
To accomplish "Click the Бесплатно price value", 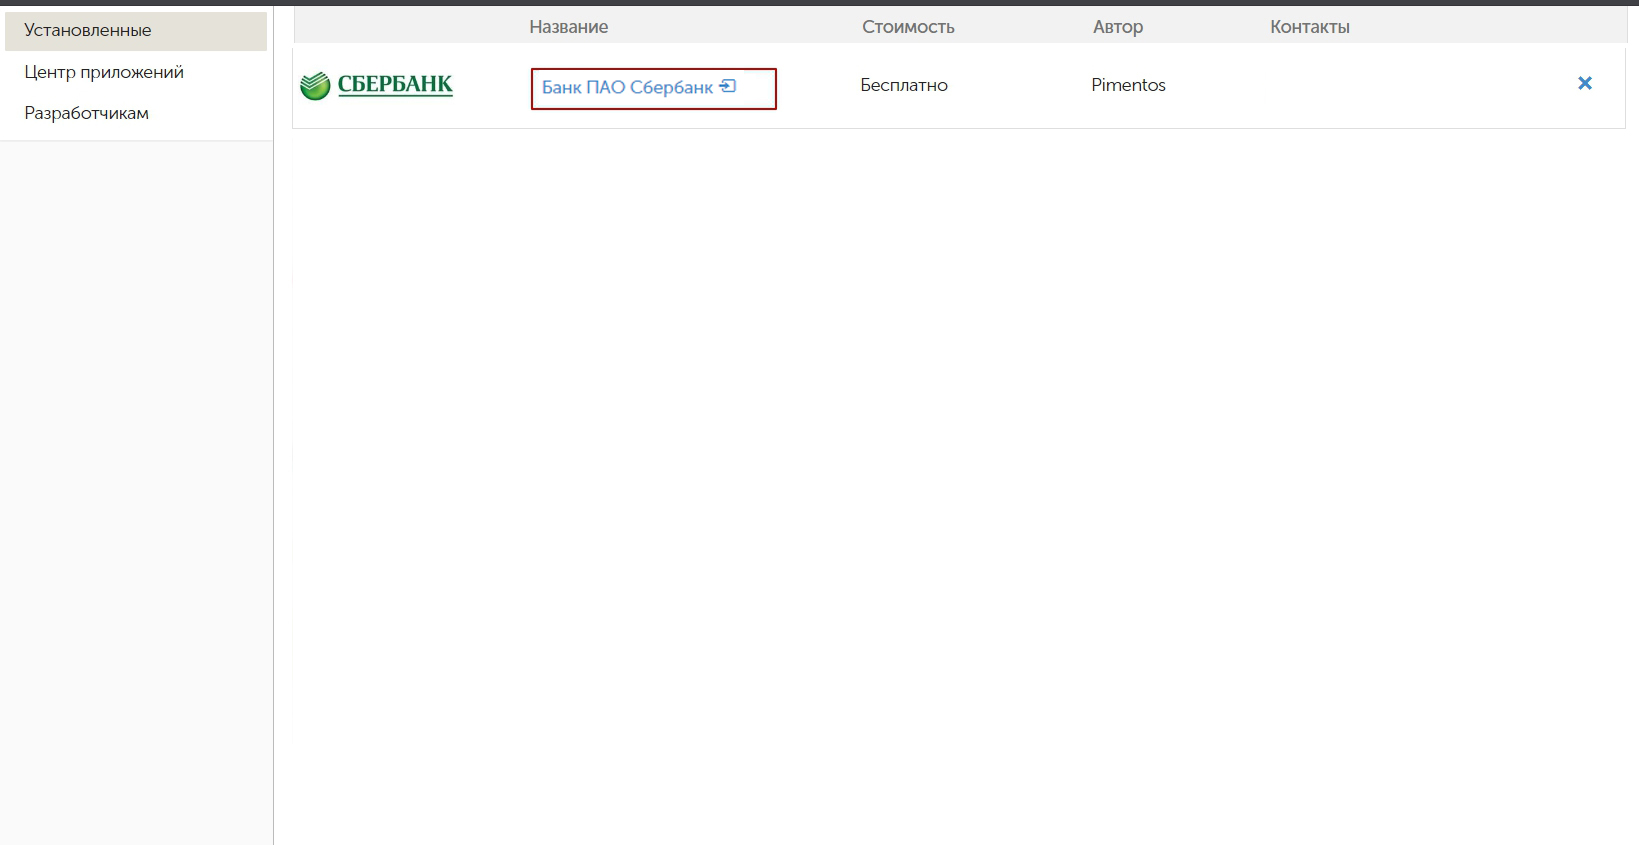I will point(904,85).
